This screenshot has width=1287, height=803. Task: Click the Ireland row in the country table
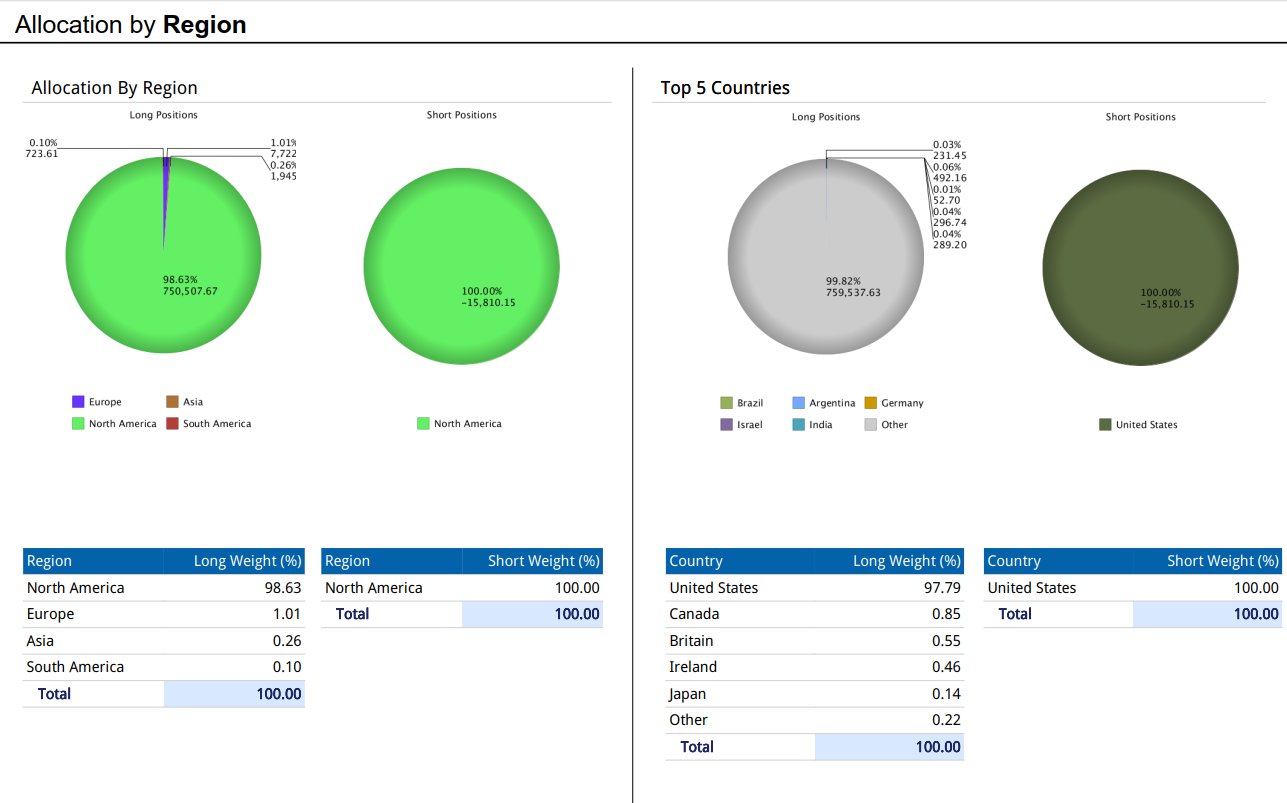(814, 667)
